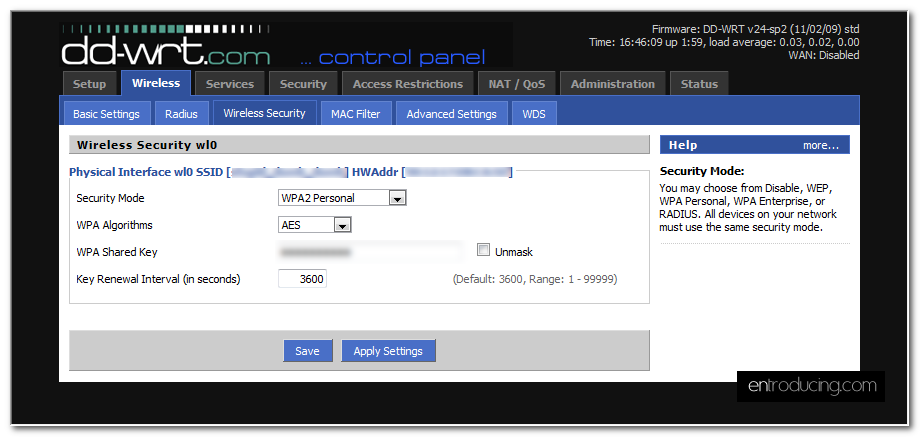Open the WDS subtab
Image resolution: width=920 pixels, height=437 pixels.
(534, 114)
